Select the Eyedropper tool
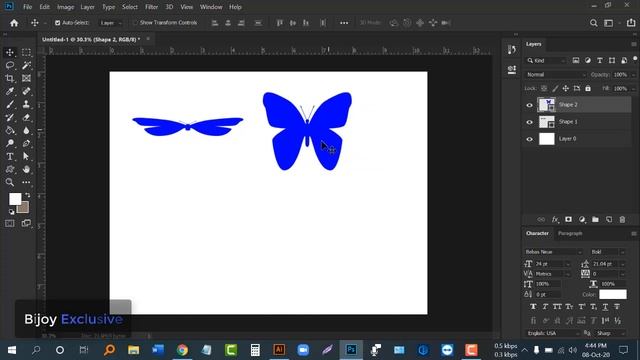Viewport: 640px width, 360px height. pyautogui.click(x=10, y=91)
